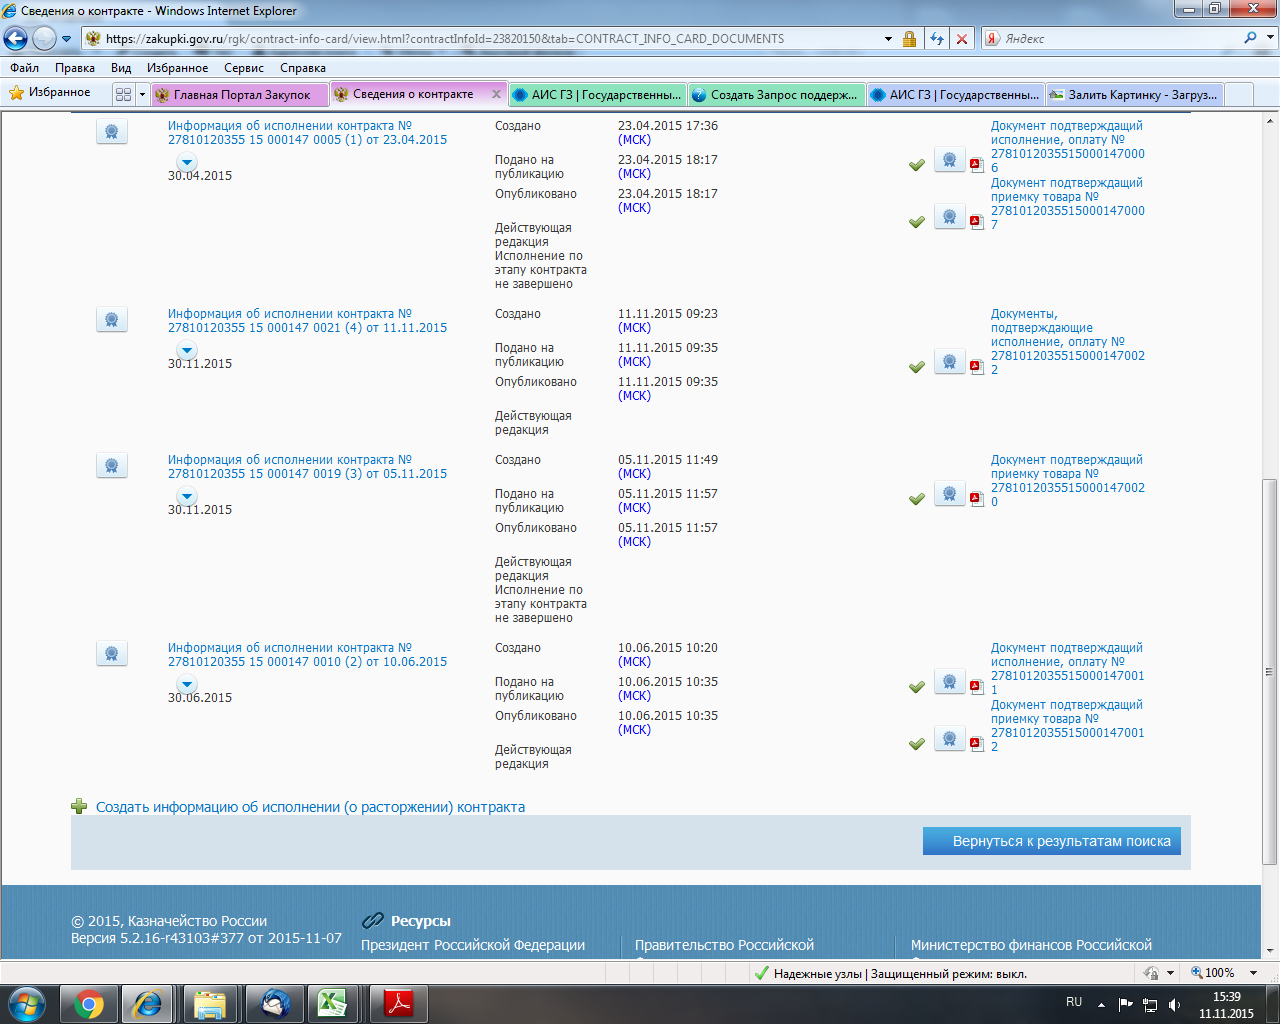Screen dimensions: 1280x1024
Task: Switch to Главная Портал Закупок tab
Action: 239,94
